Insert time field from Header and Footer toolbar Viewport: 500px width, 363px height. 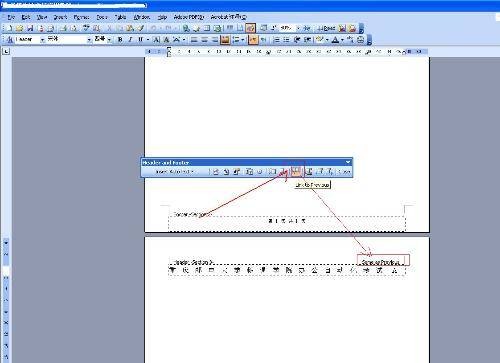pos(260,171)
